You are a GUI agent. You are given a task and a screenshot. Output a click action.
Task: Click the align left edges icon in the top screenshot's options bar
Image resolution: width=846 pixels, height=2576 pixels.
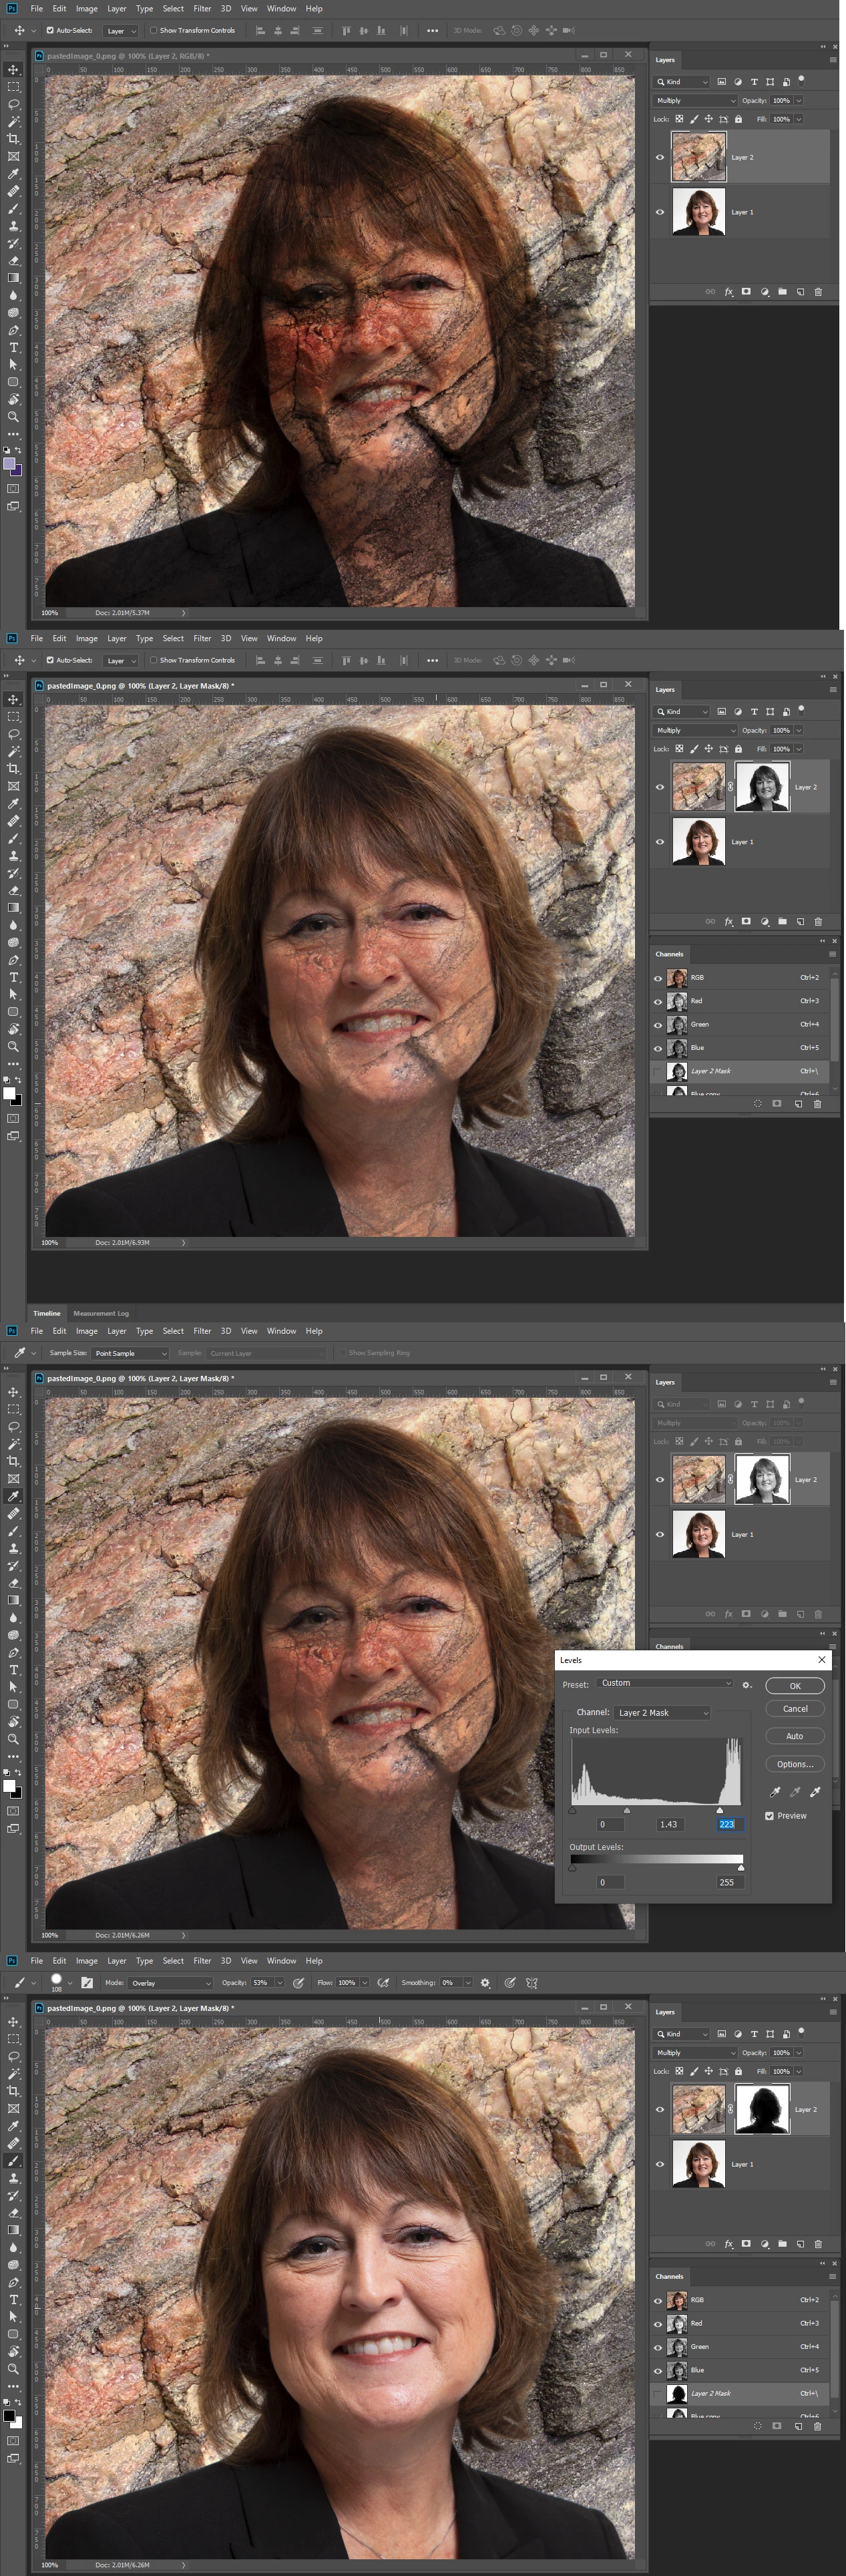click(x=261, y=30)
